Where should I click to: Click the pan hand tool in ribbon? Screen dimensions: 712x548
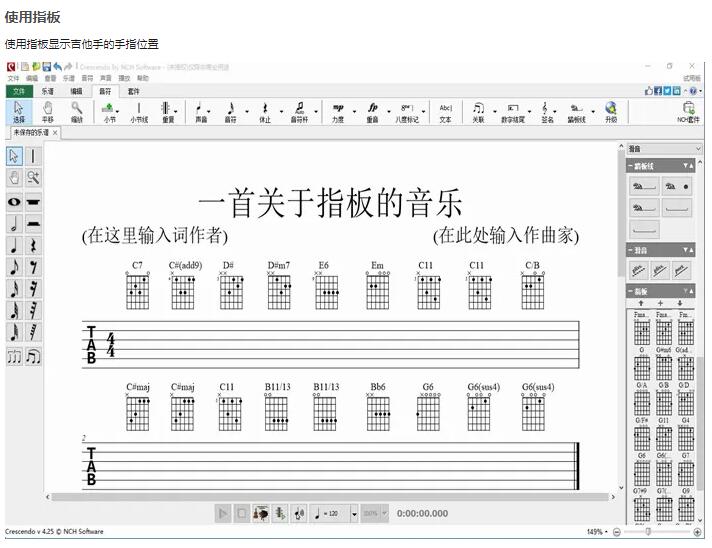click(x=47, y=111)
